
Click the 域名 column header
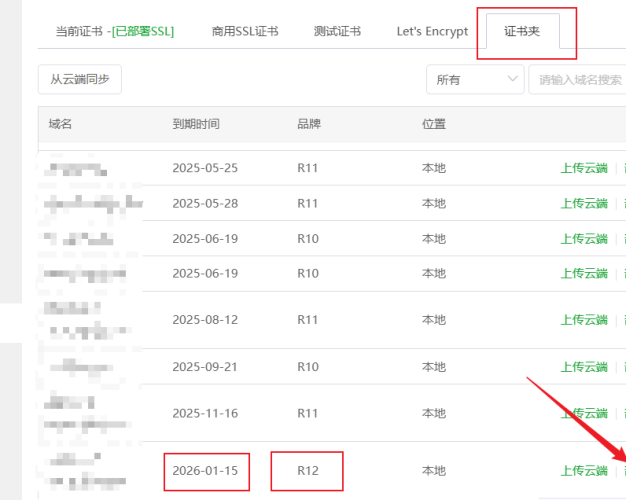coord(60,124)
